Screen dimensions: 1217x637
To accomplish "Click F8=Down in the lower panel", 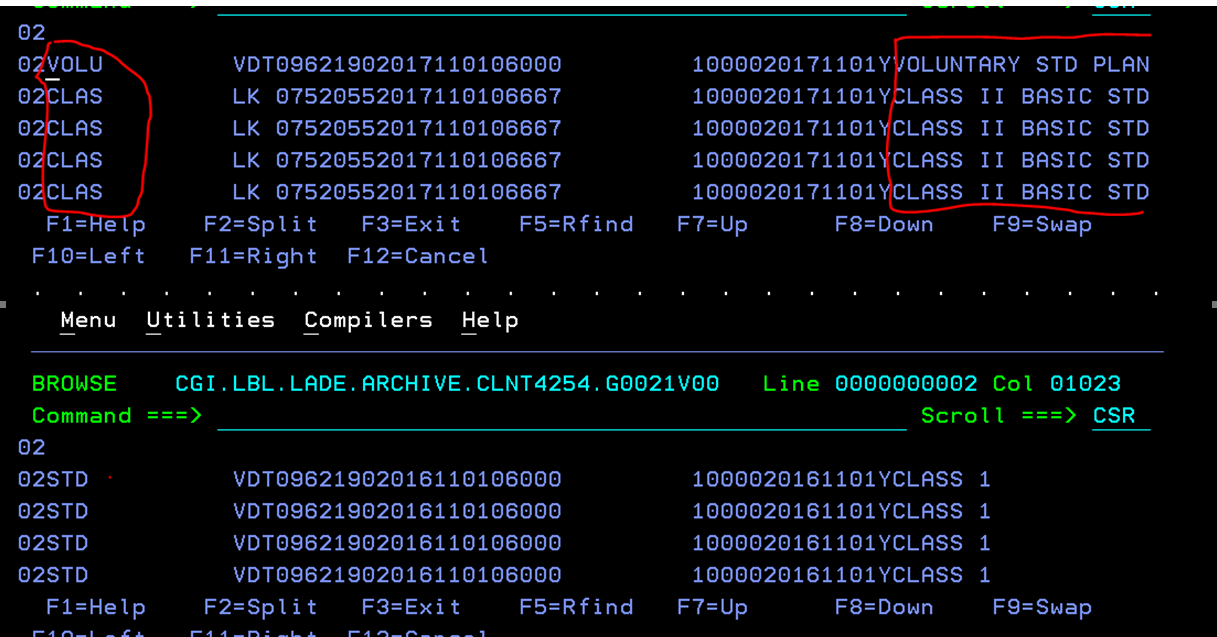I will point(883,608).
